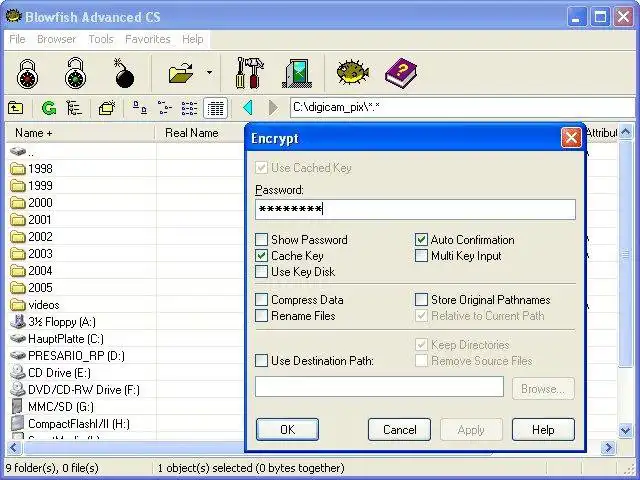The height and width of the screenshot is (480, 640).
Task: Select the PRESARIO_RP (D:) drive
Action: [68, 356]
